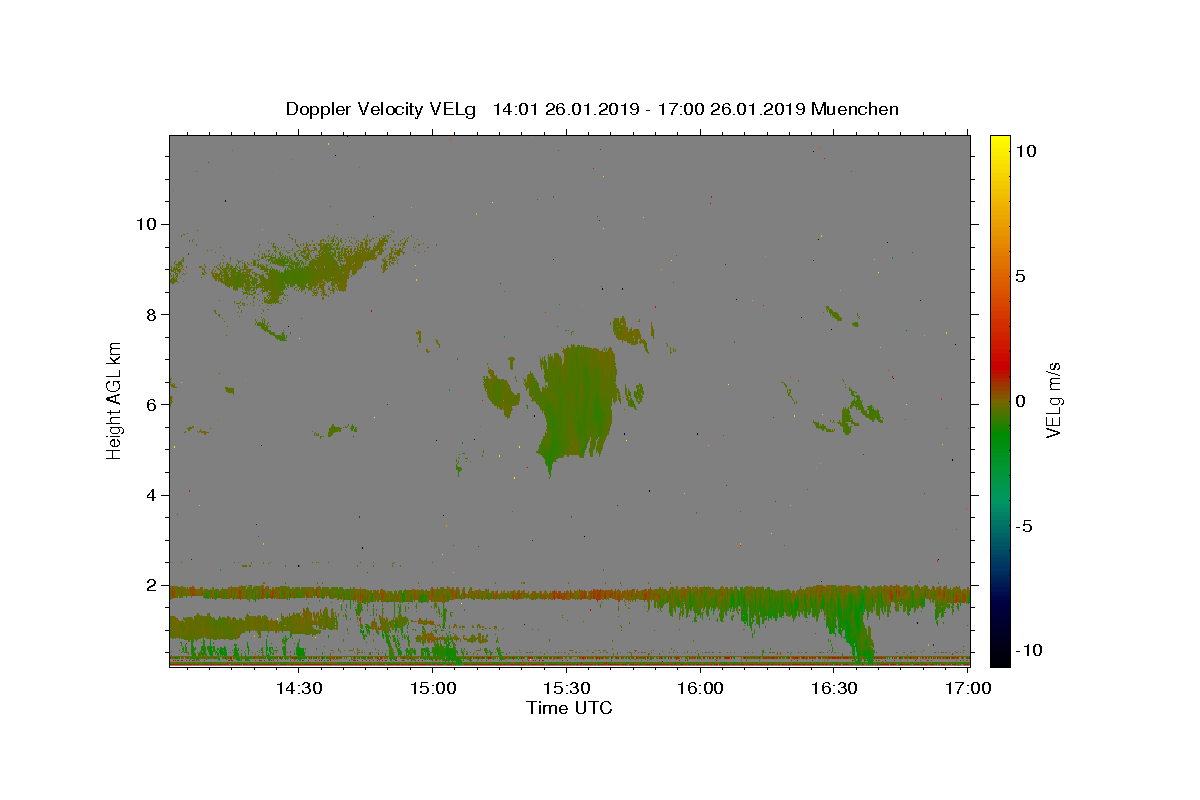Click the colorbar label 'VELg m/s'

1053,401
